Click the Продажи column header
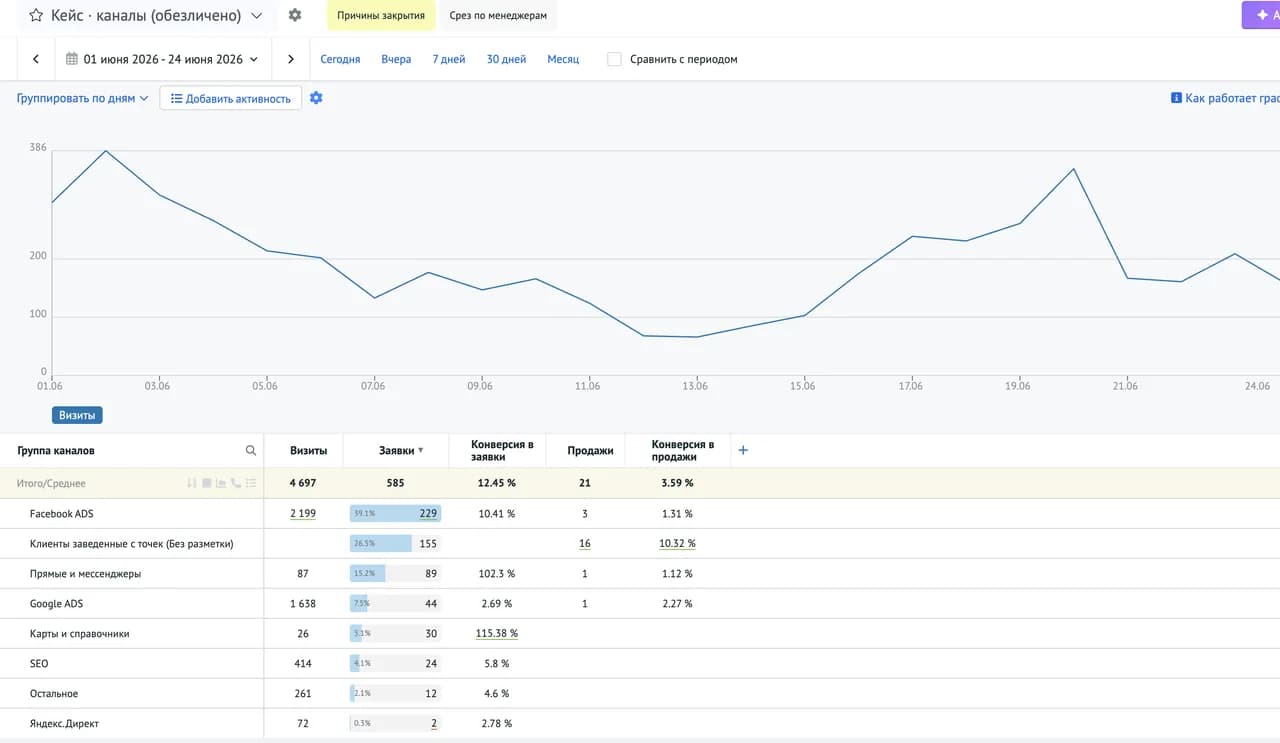 pyautogui.click(x=590, y=451)
